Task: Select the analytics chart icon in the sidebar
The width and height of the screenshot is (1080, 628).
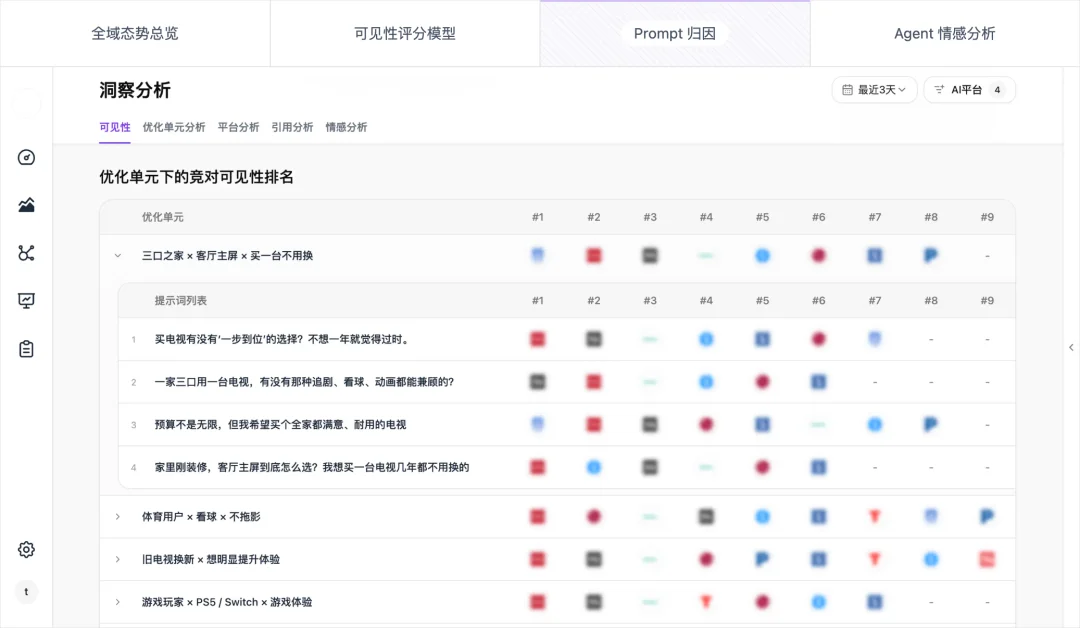Action: coord(26,204)
